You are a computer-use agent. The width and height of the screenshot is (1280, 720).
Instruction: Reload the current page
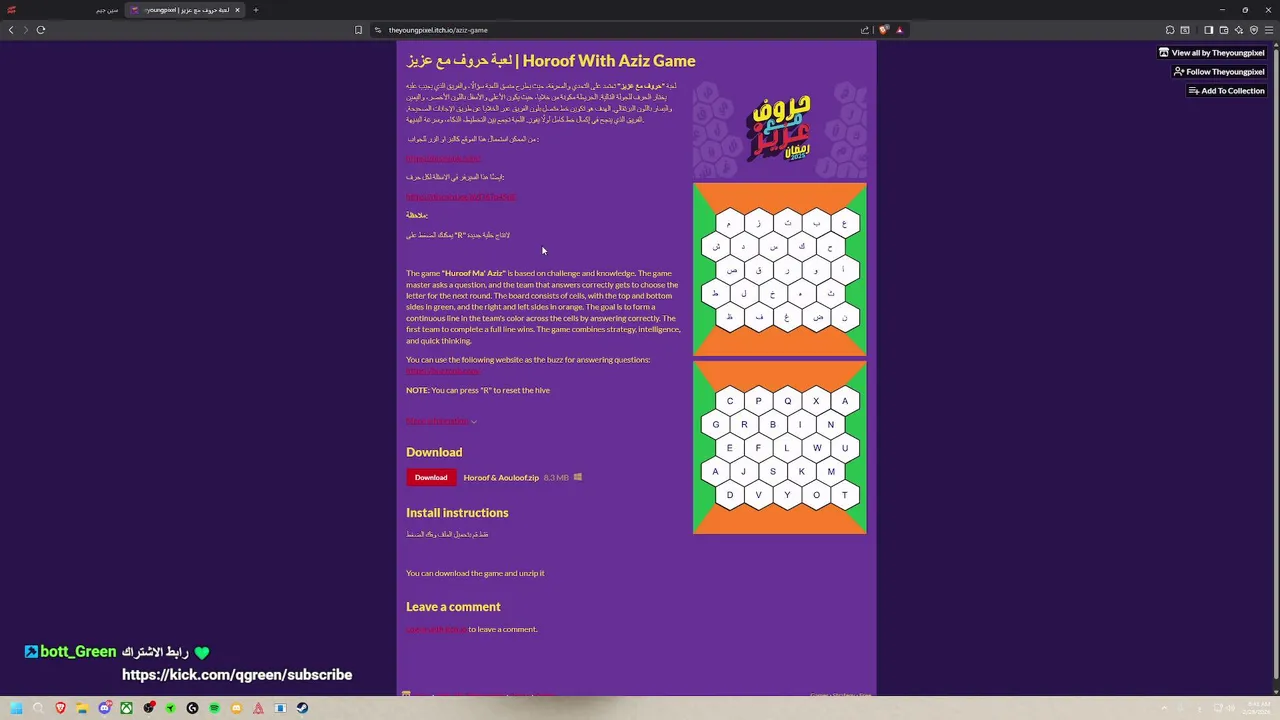coord(41,30)
